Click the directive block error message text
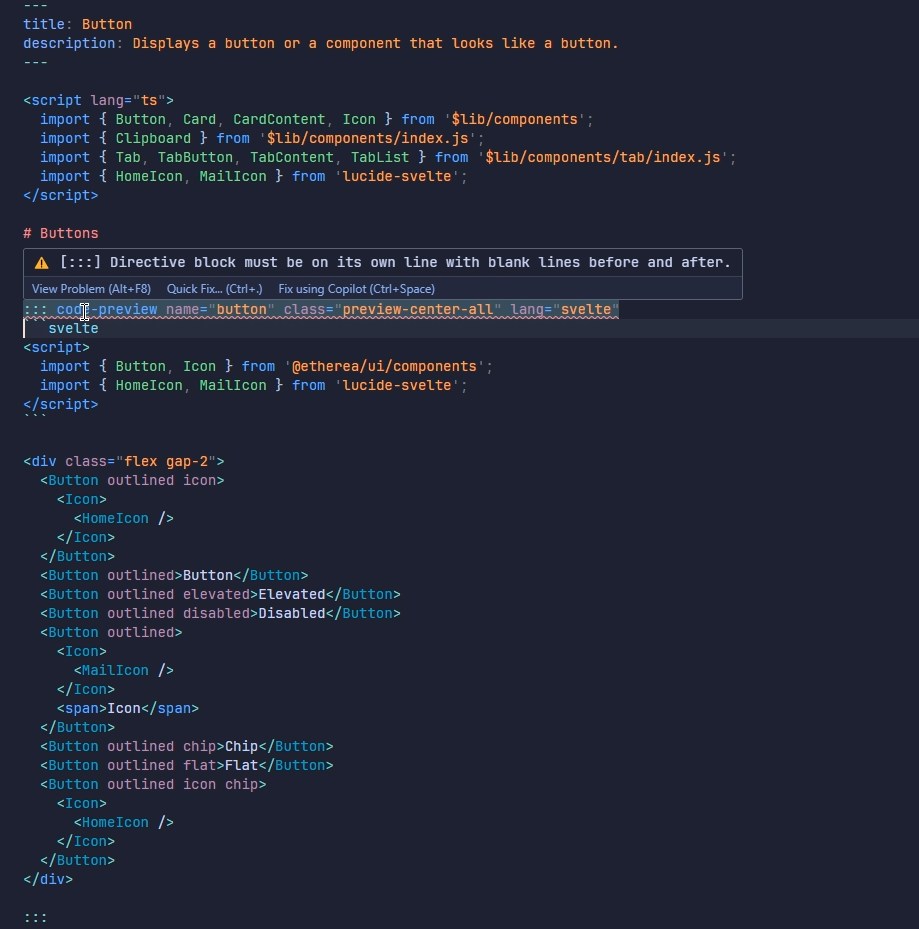 click(396, 262)
